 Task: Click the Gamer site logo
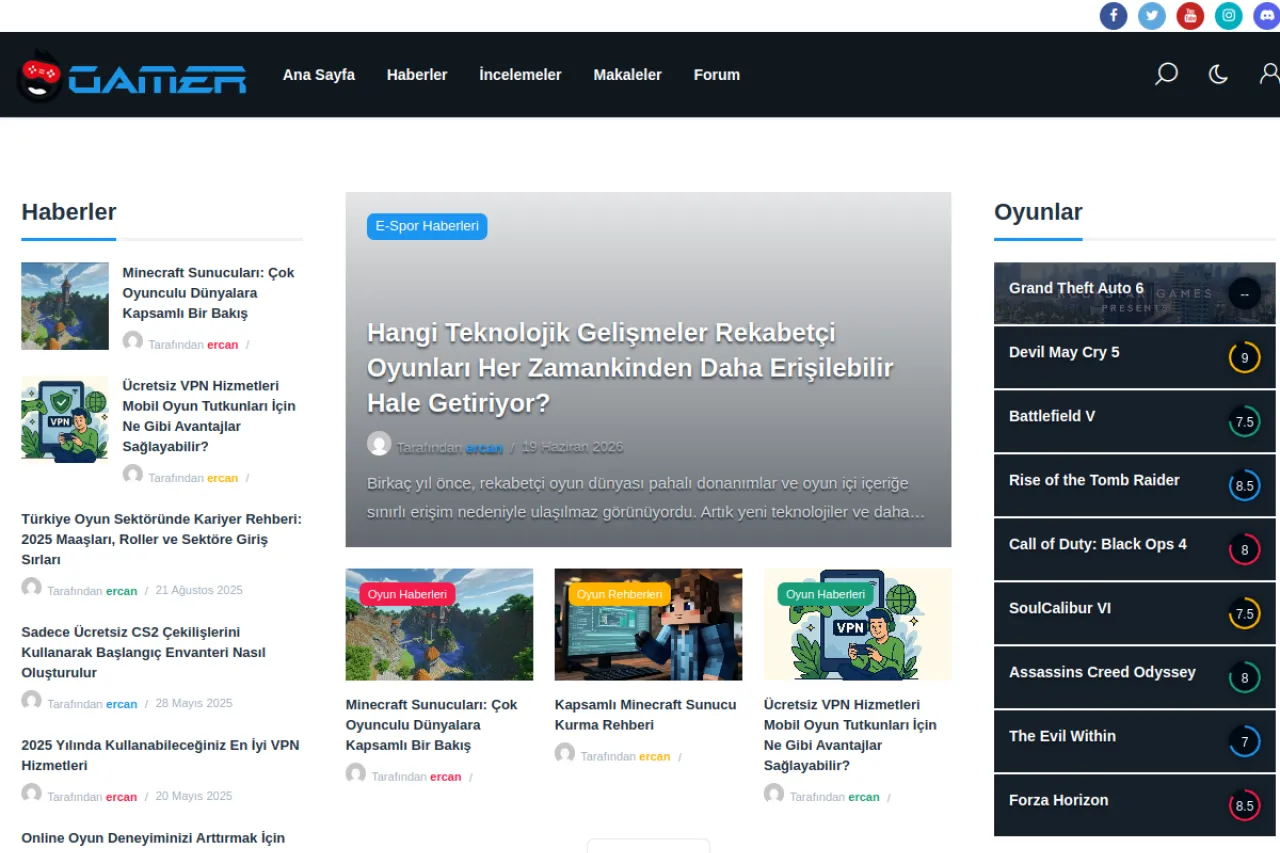click(132, 75)
